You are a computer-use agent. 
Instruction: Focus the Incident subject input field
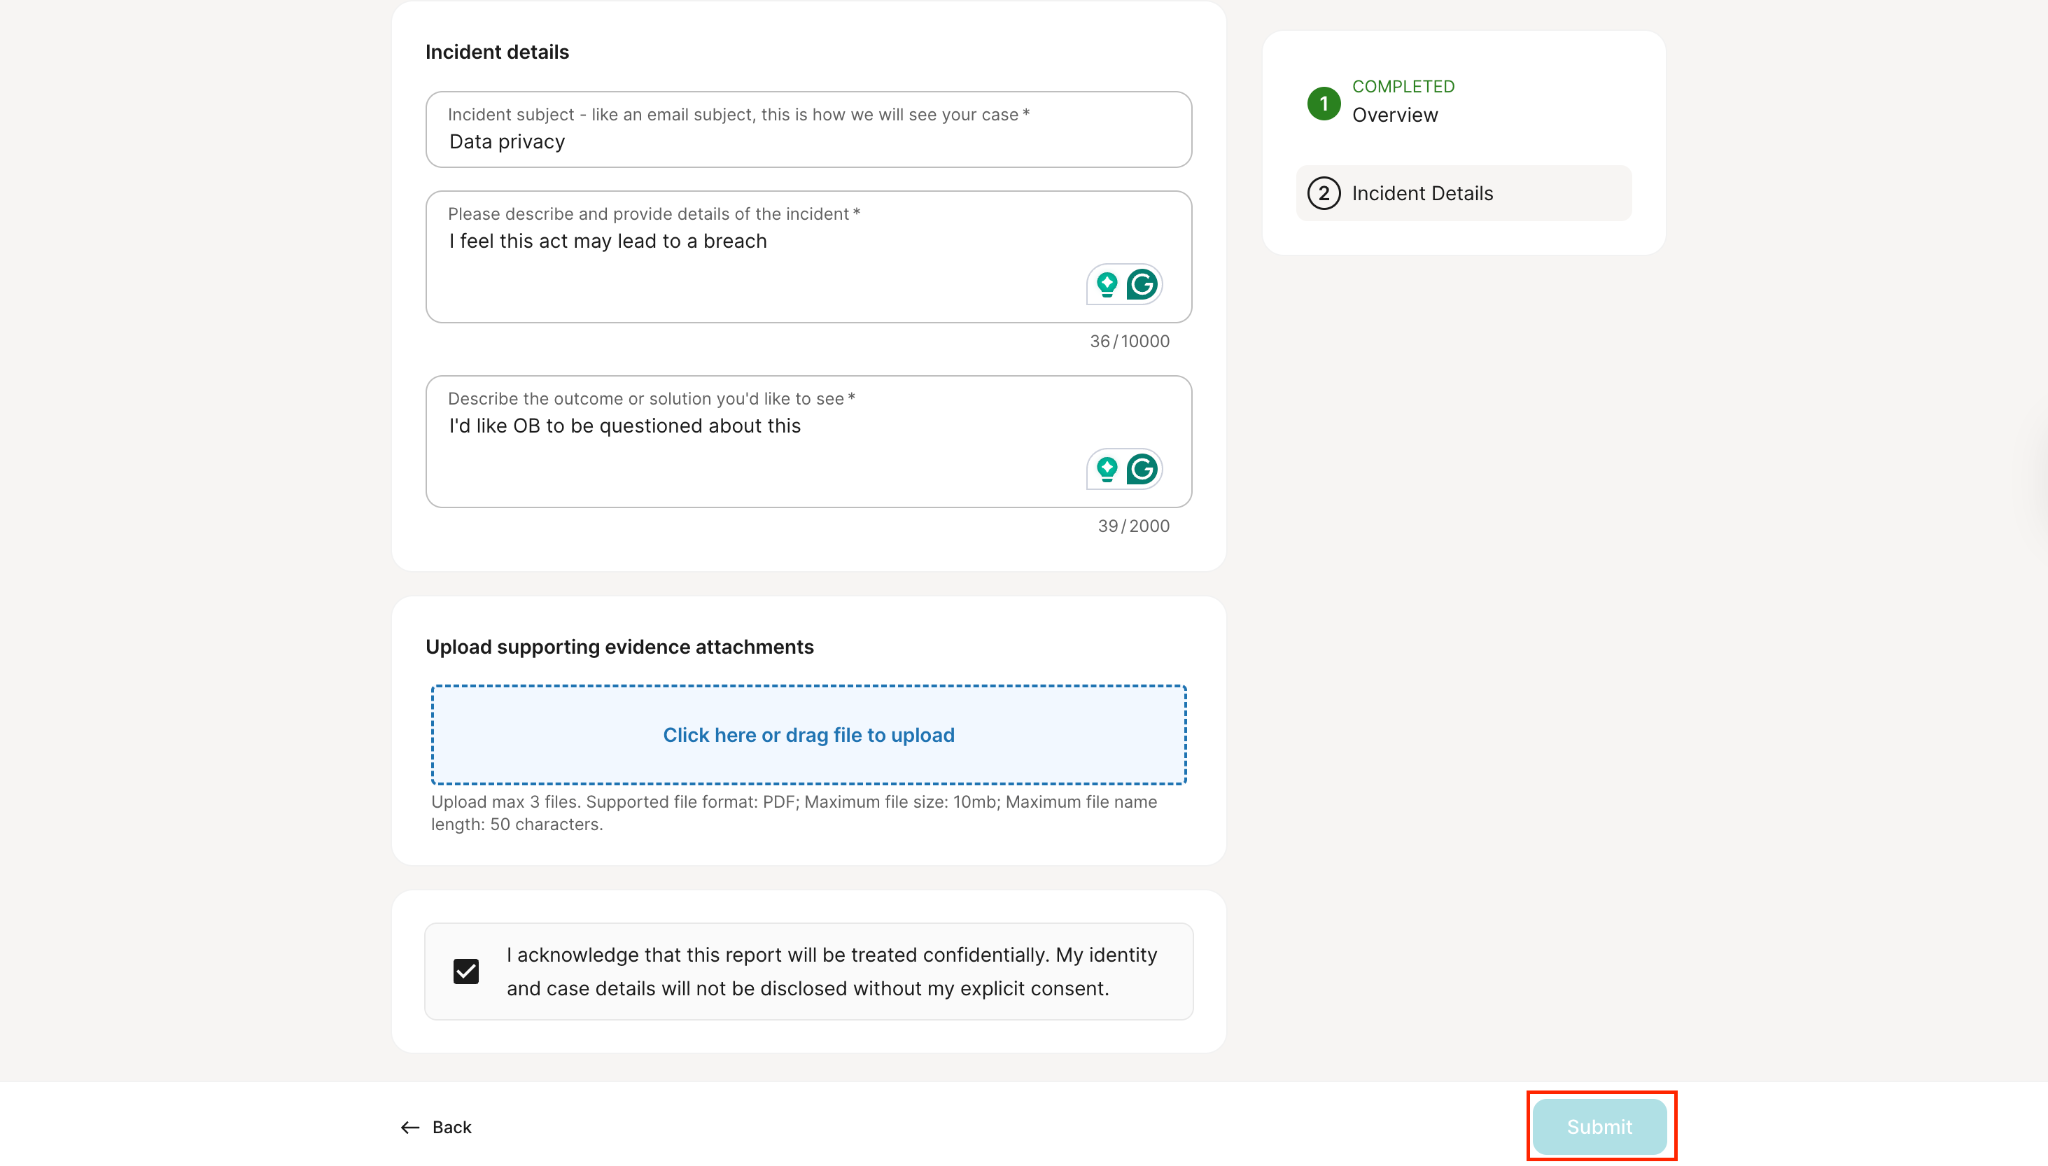[x=808, y=142]
